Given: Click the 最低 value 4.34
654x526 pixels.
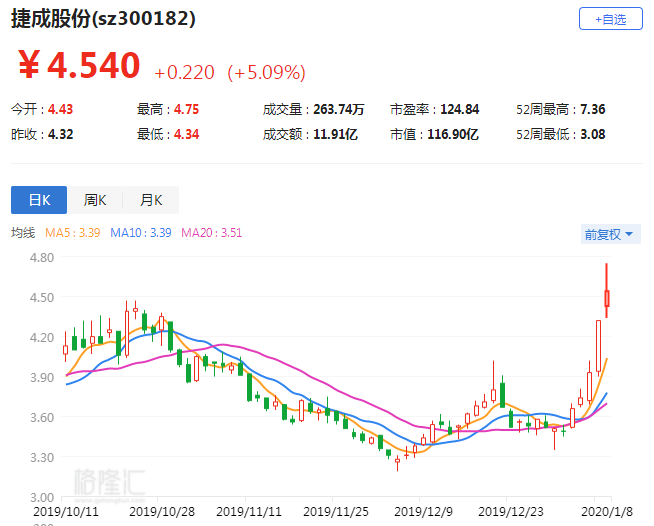Looking at the screenshot, I should (186, 134).
